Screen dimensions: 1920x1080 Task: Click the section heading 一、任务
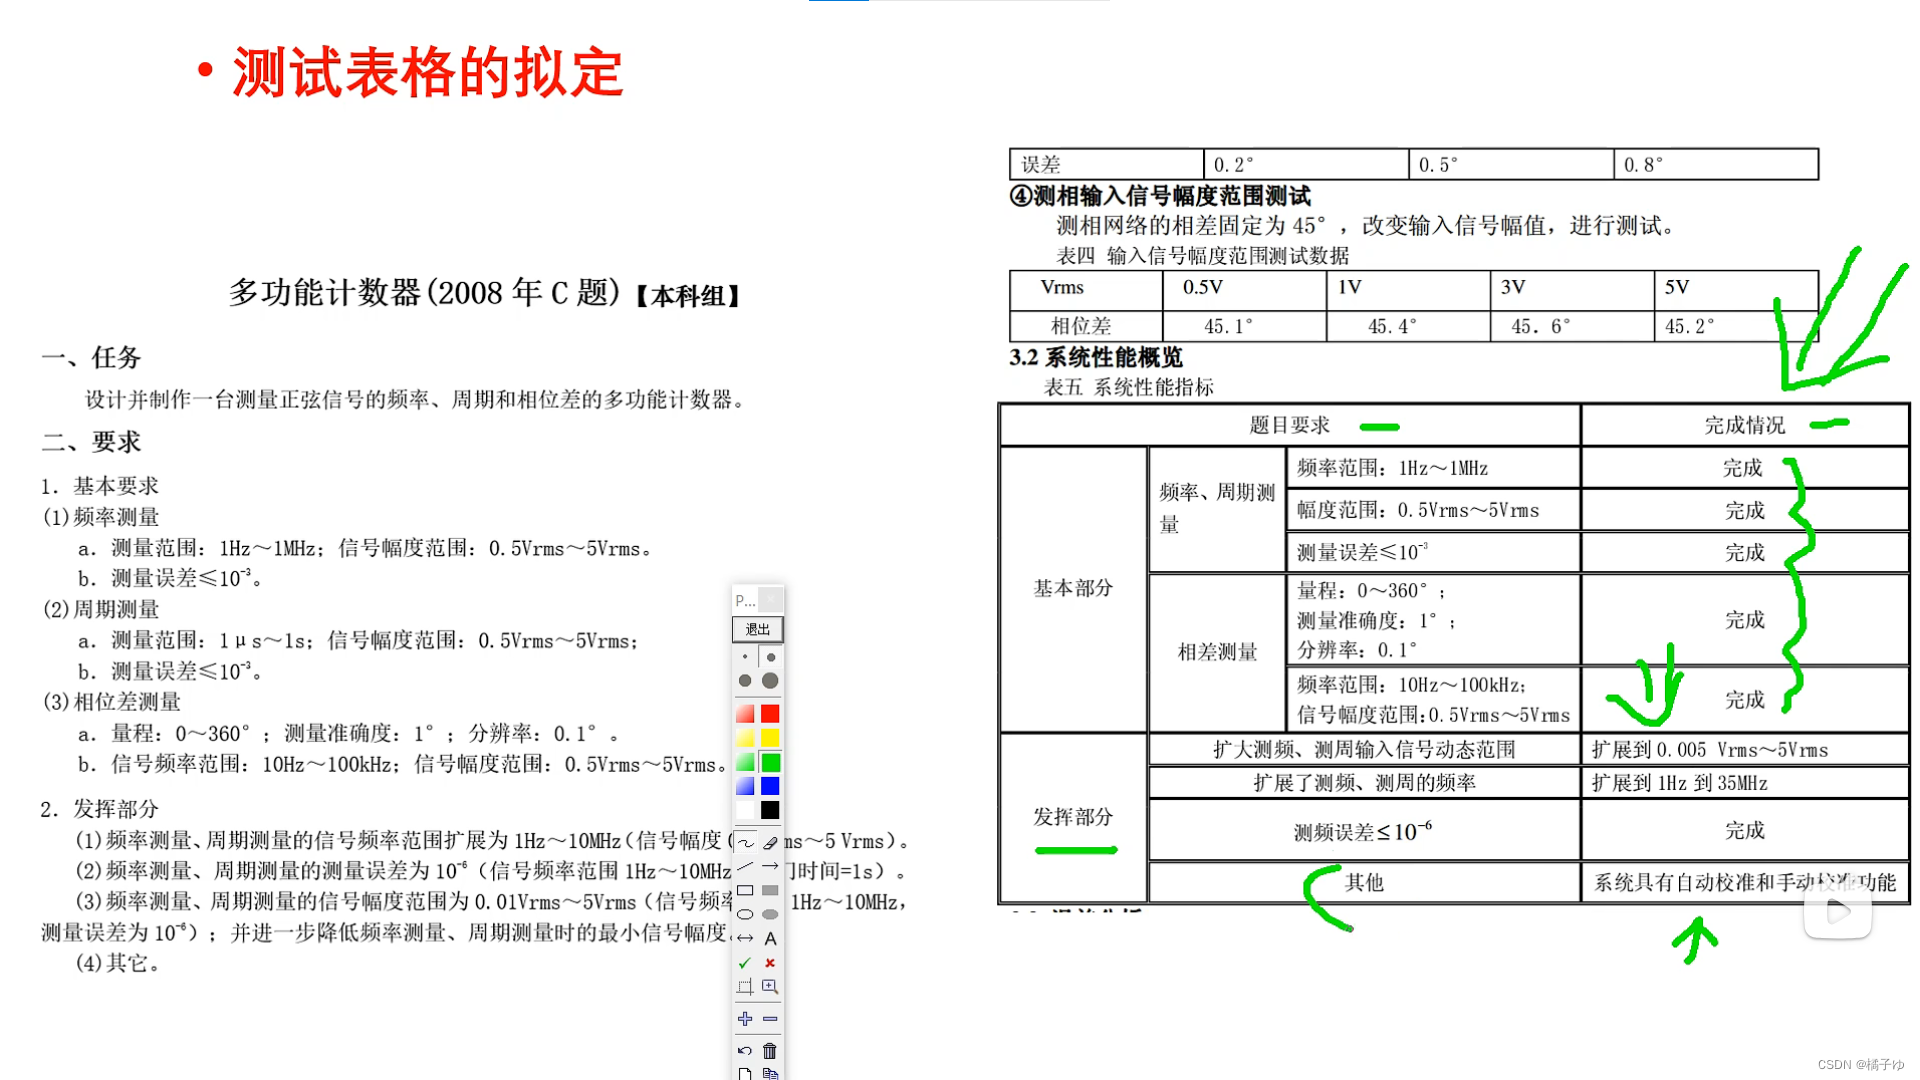[91, 357]
